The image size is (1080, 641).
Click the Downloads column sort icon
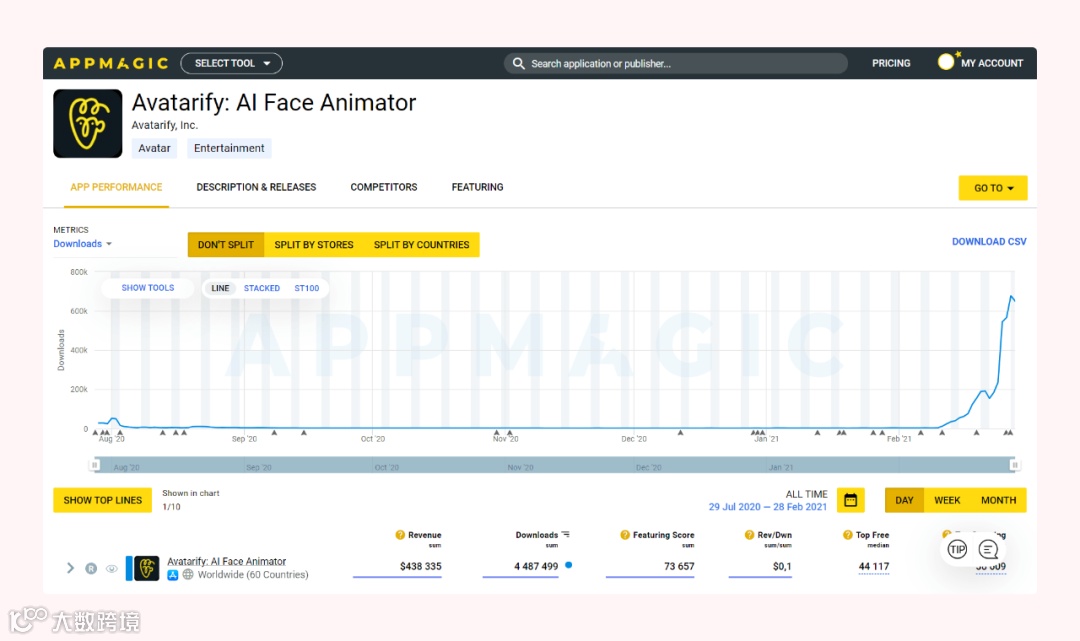pyautogui.click(x=566, y=534)
